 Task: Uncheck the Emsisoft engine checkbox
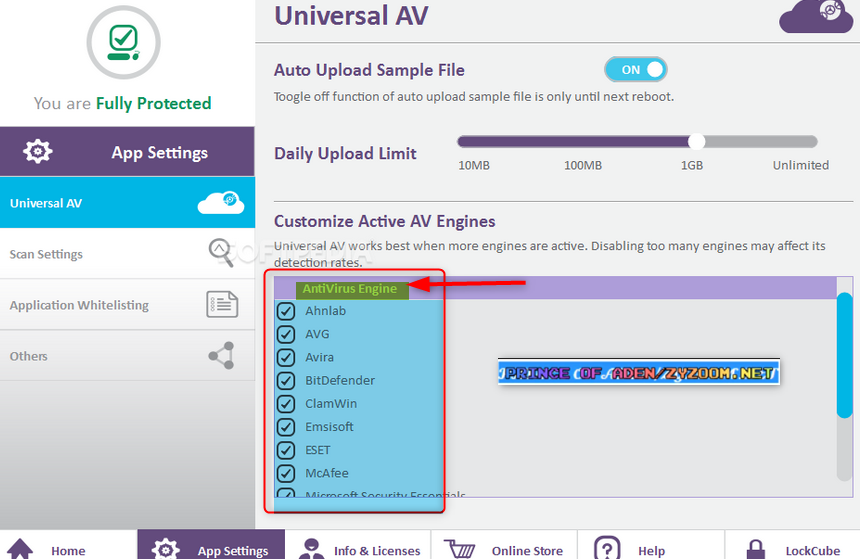pyautogui.click(x=286, y=427)
